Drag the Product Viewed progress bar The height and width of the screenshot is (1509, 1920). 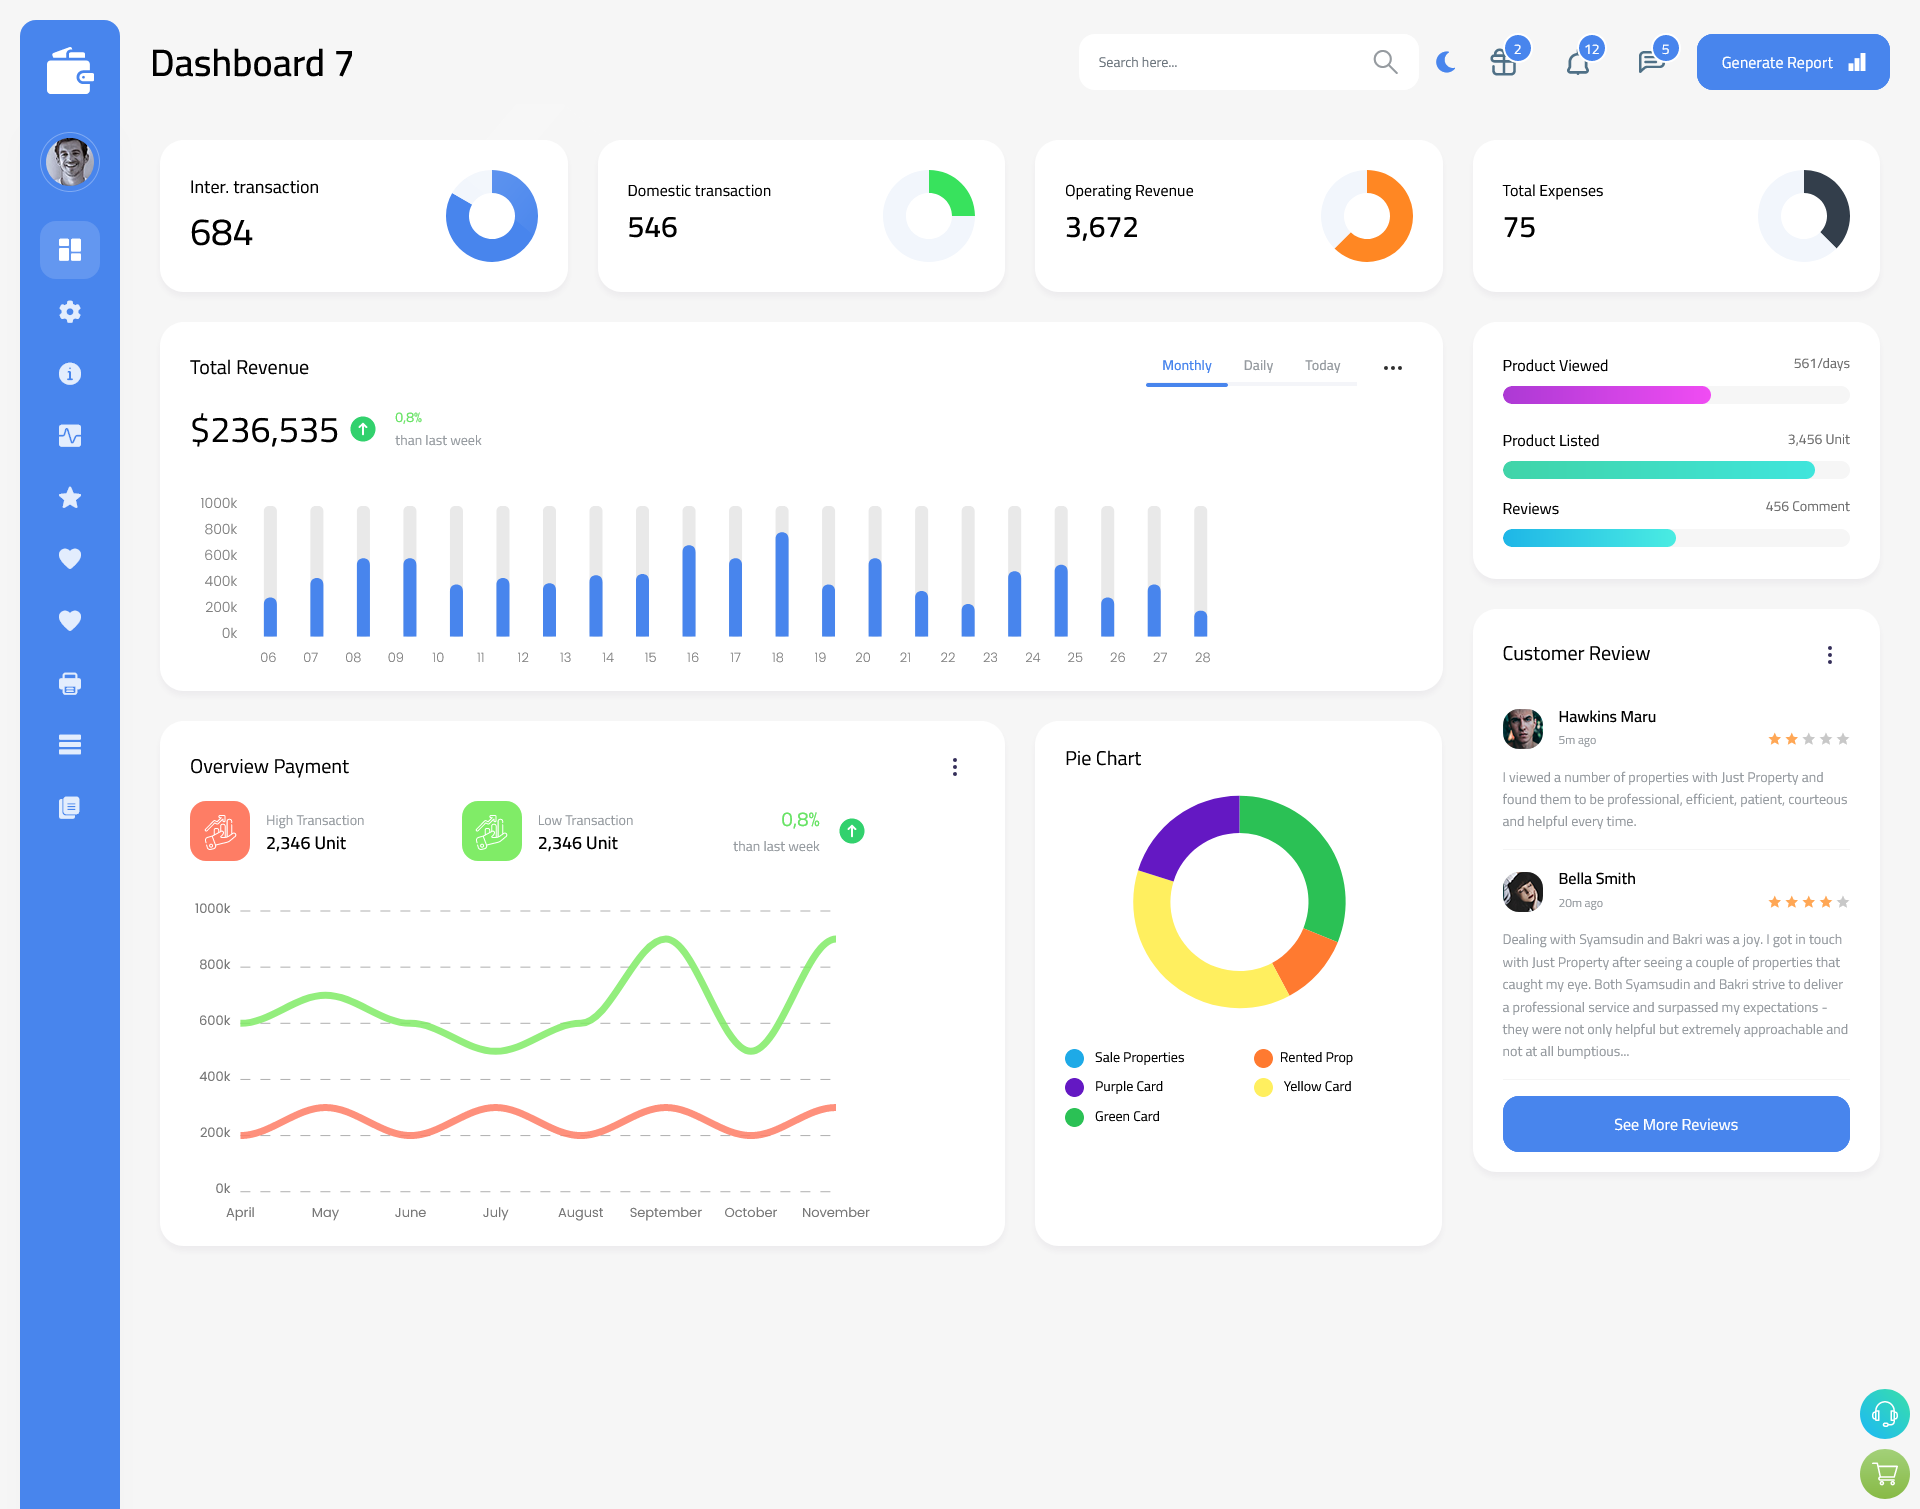[1675, 396]
